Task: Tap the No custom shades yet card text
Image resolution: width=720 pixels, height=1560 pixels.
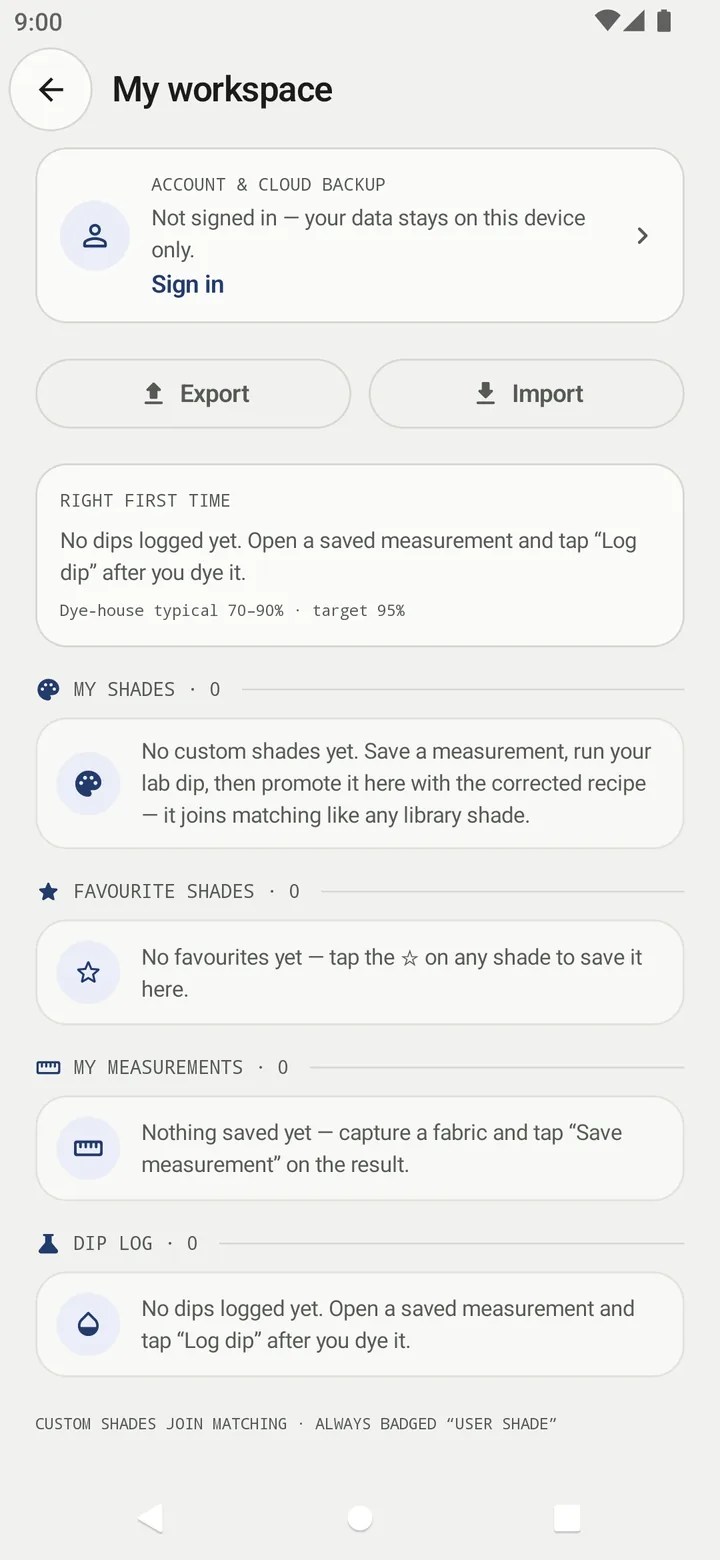Action: point(396,783)
